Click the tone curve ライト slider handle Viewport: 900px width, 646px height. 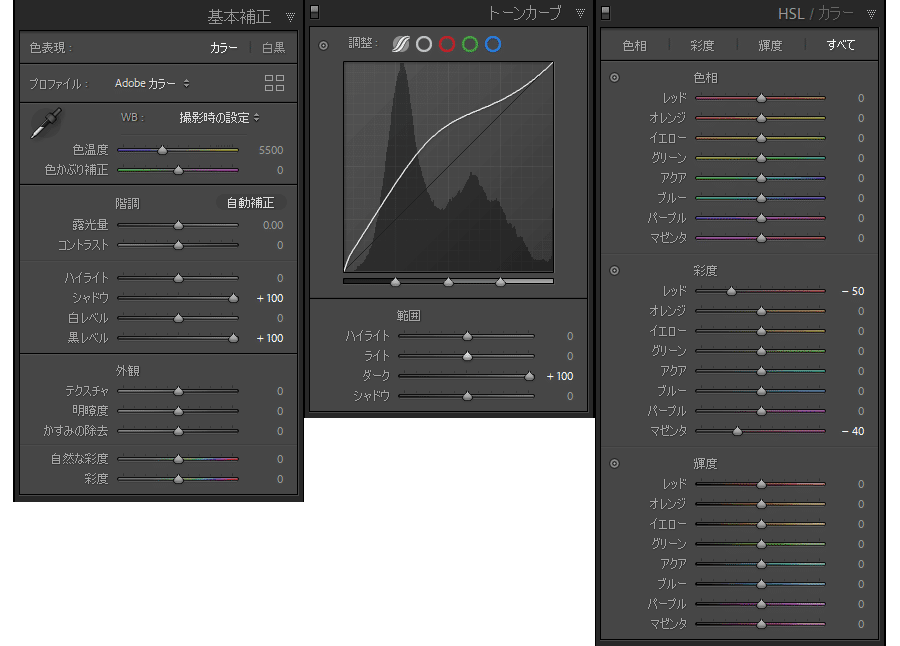tap(468, 357)
